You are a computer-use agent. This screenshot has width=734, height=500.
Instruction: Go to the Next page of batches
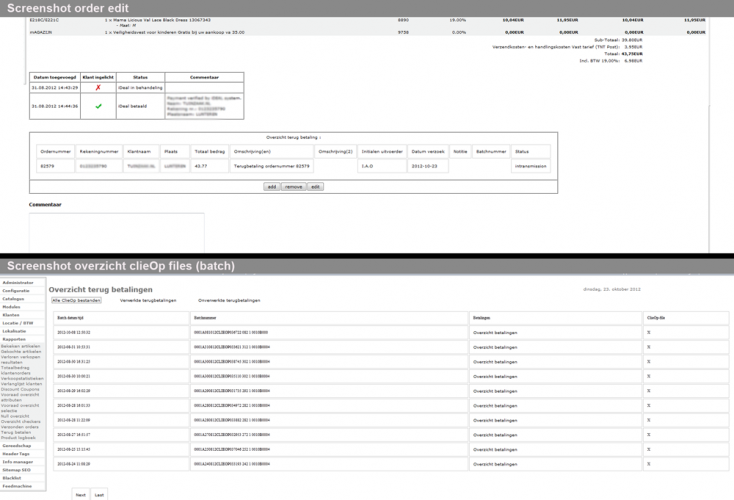(82, 494)
